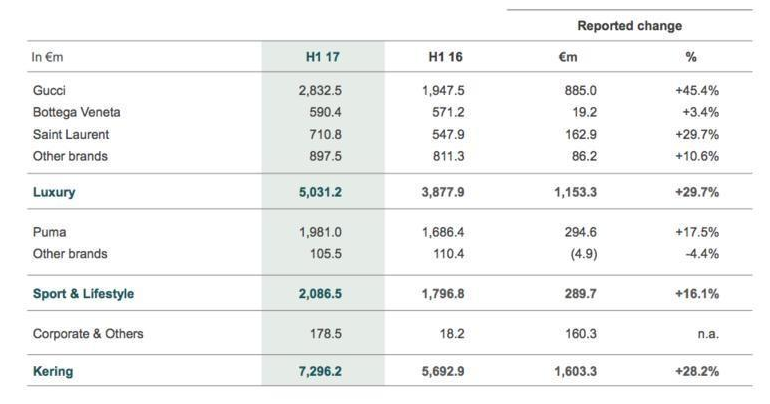Select the Gucci row label
The image size is (770, 404).
pos(49,90)
